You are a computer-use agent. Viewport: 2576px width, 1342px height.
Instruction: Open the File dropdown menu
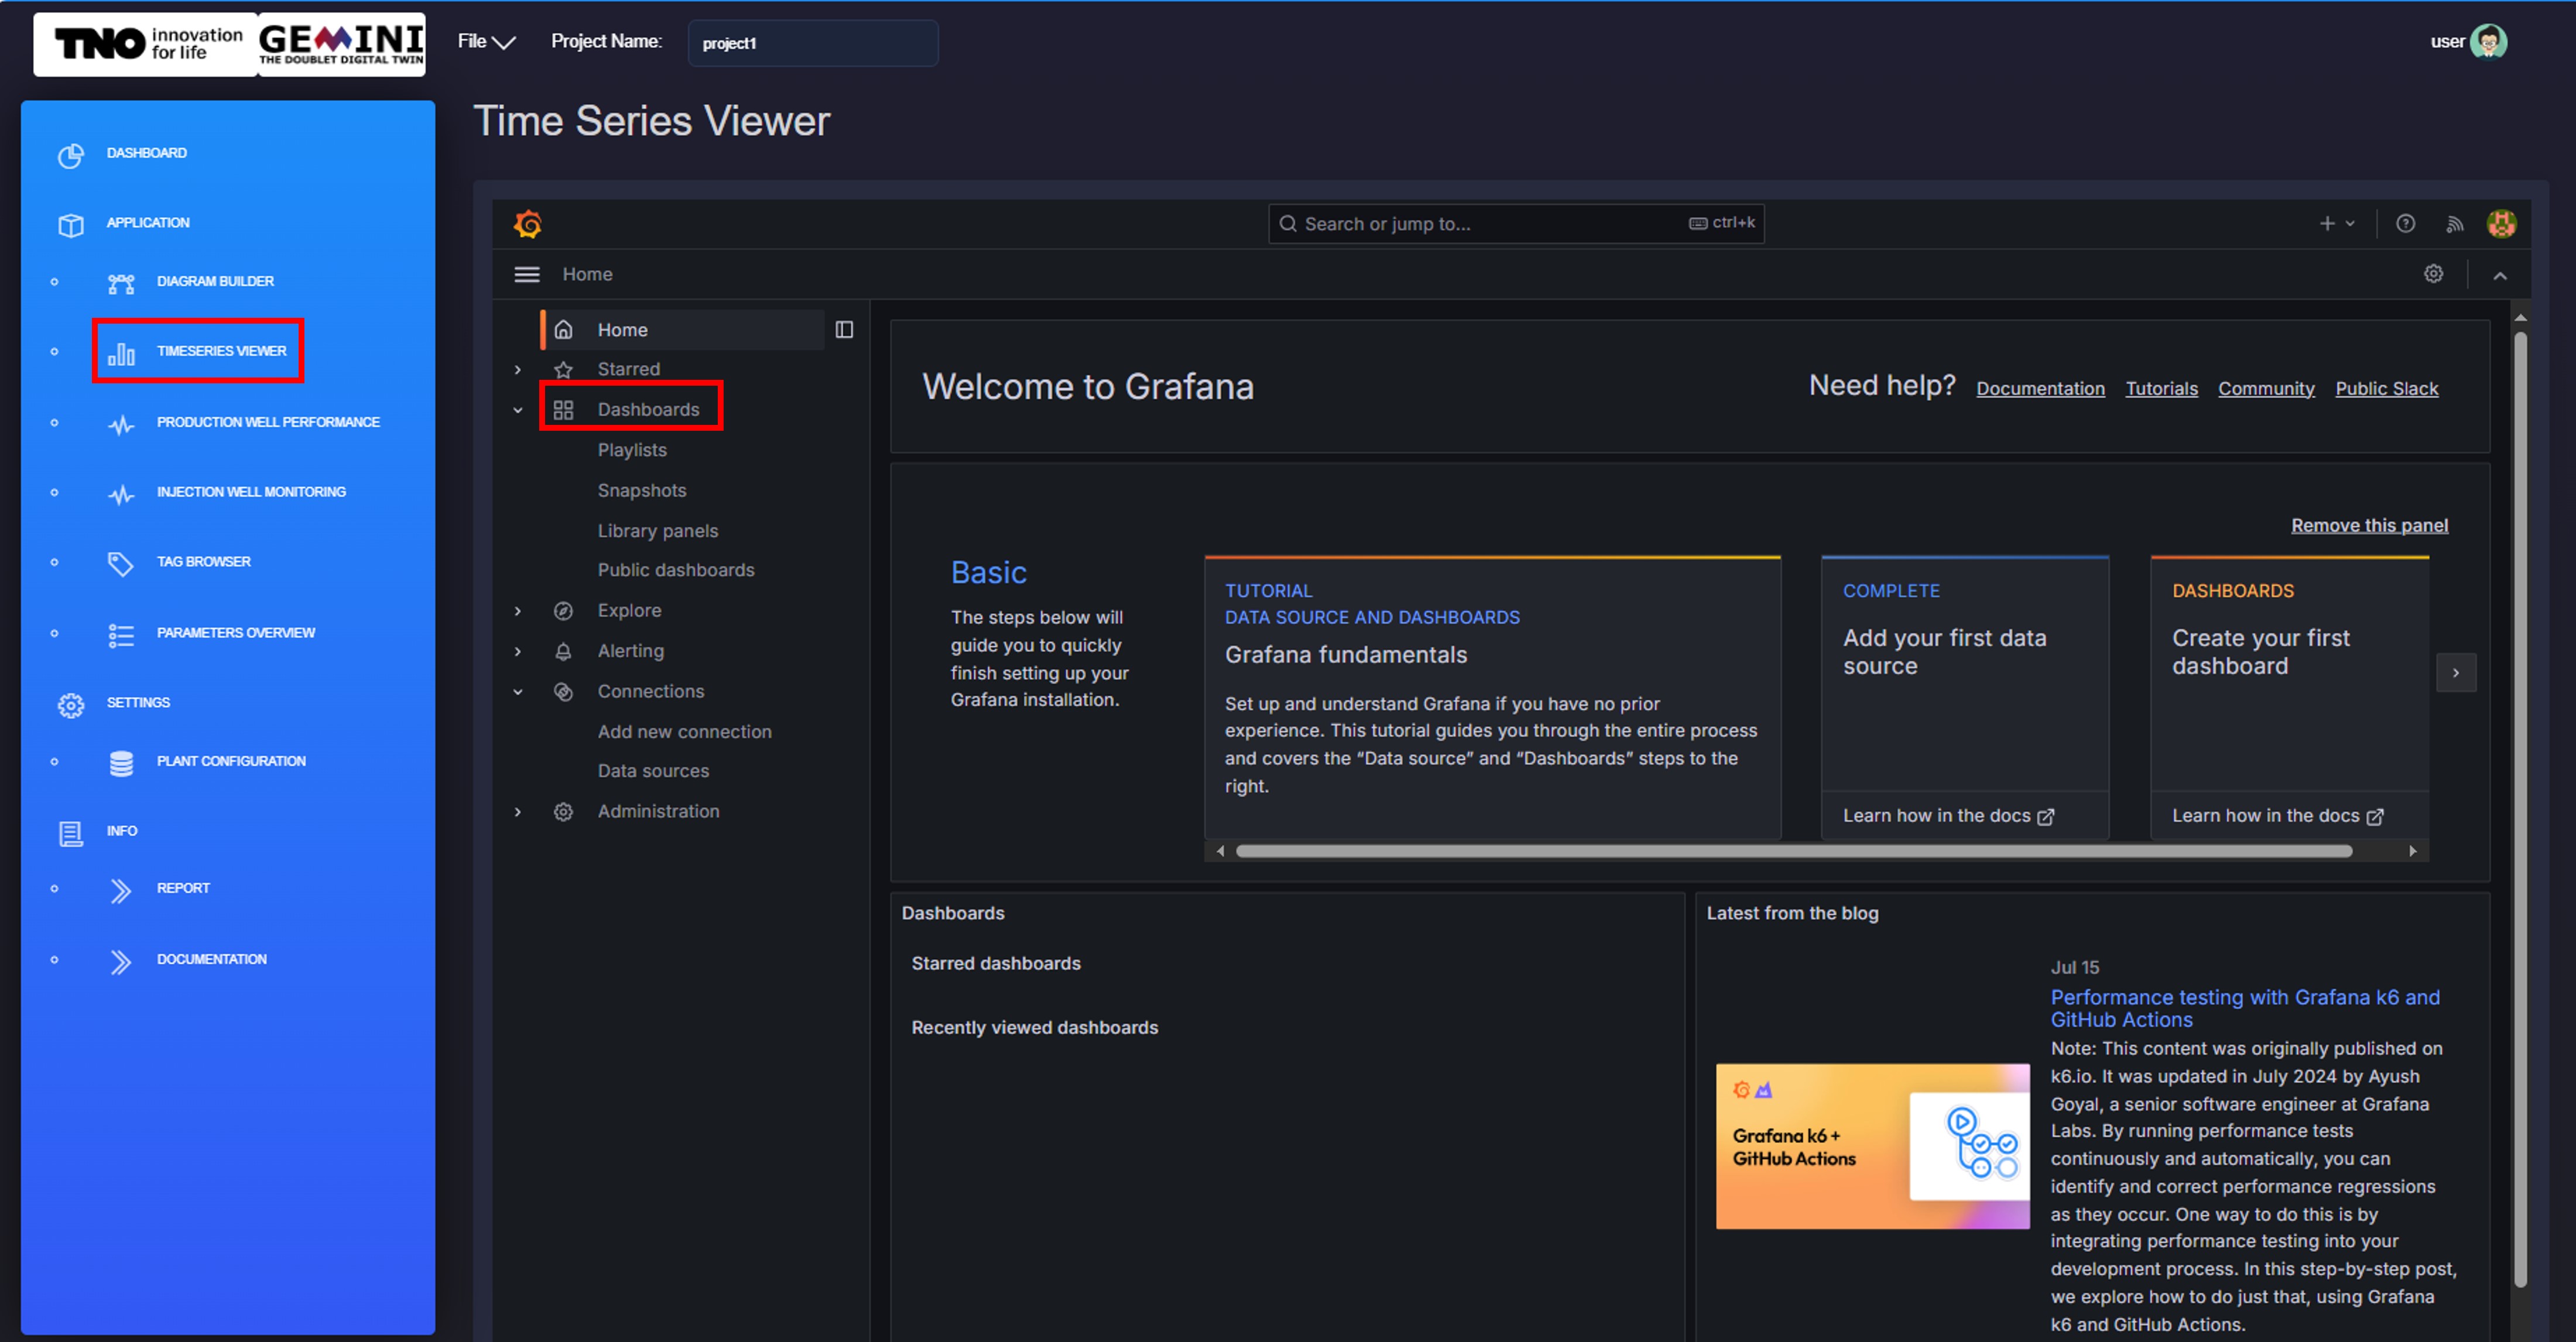486,42
